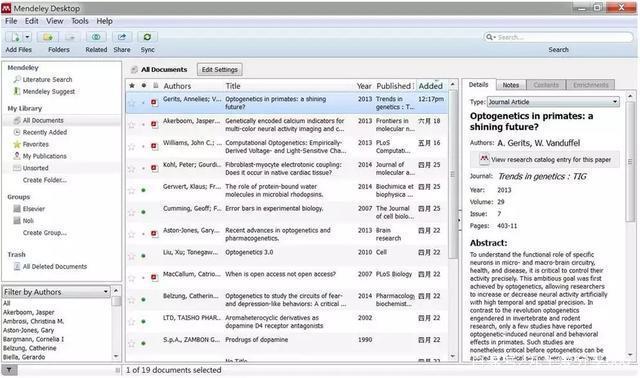The height and width of the screenshot is (378, 640).
Task: Select the "Prodrugs of dopamine" document
Action: pos(256,340)
